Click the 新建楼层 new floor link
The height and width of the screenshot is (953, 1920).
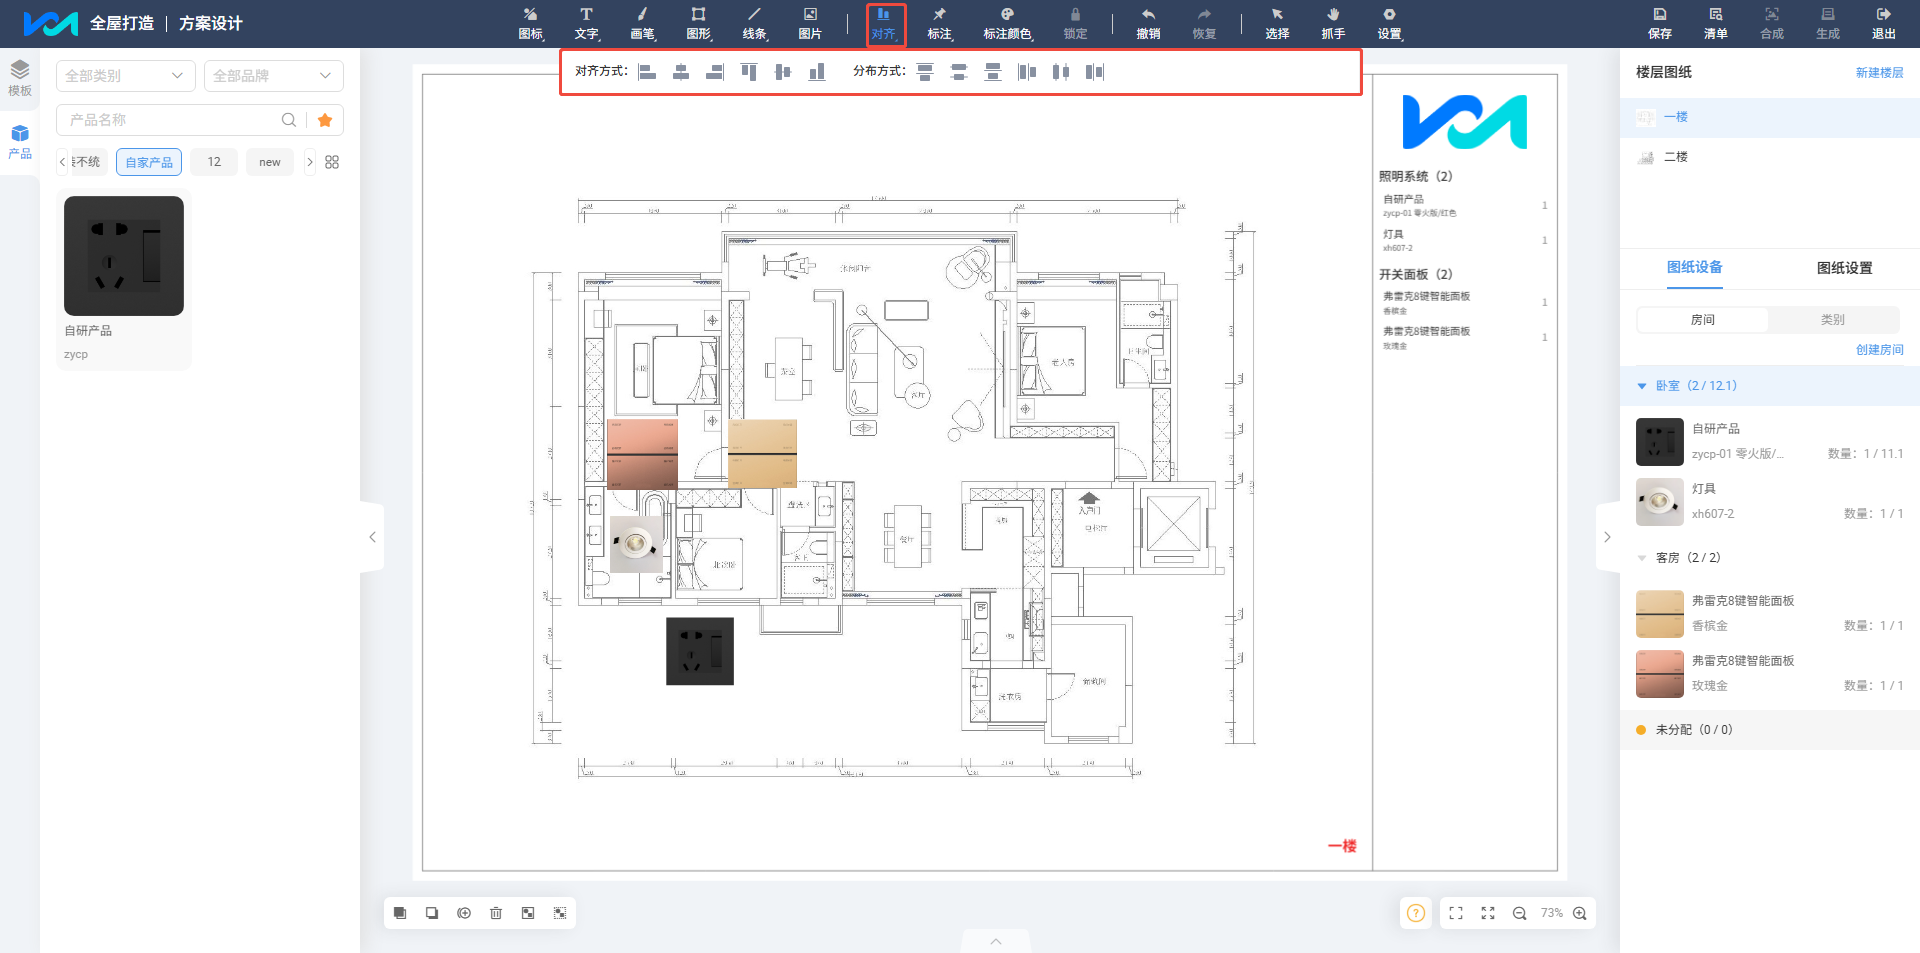[1880, 73]
